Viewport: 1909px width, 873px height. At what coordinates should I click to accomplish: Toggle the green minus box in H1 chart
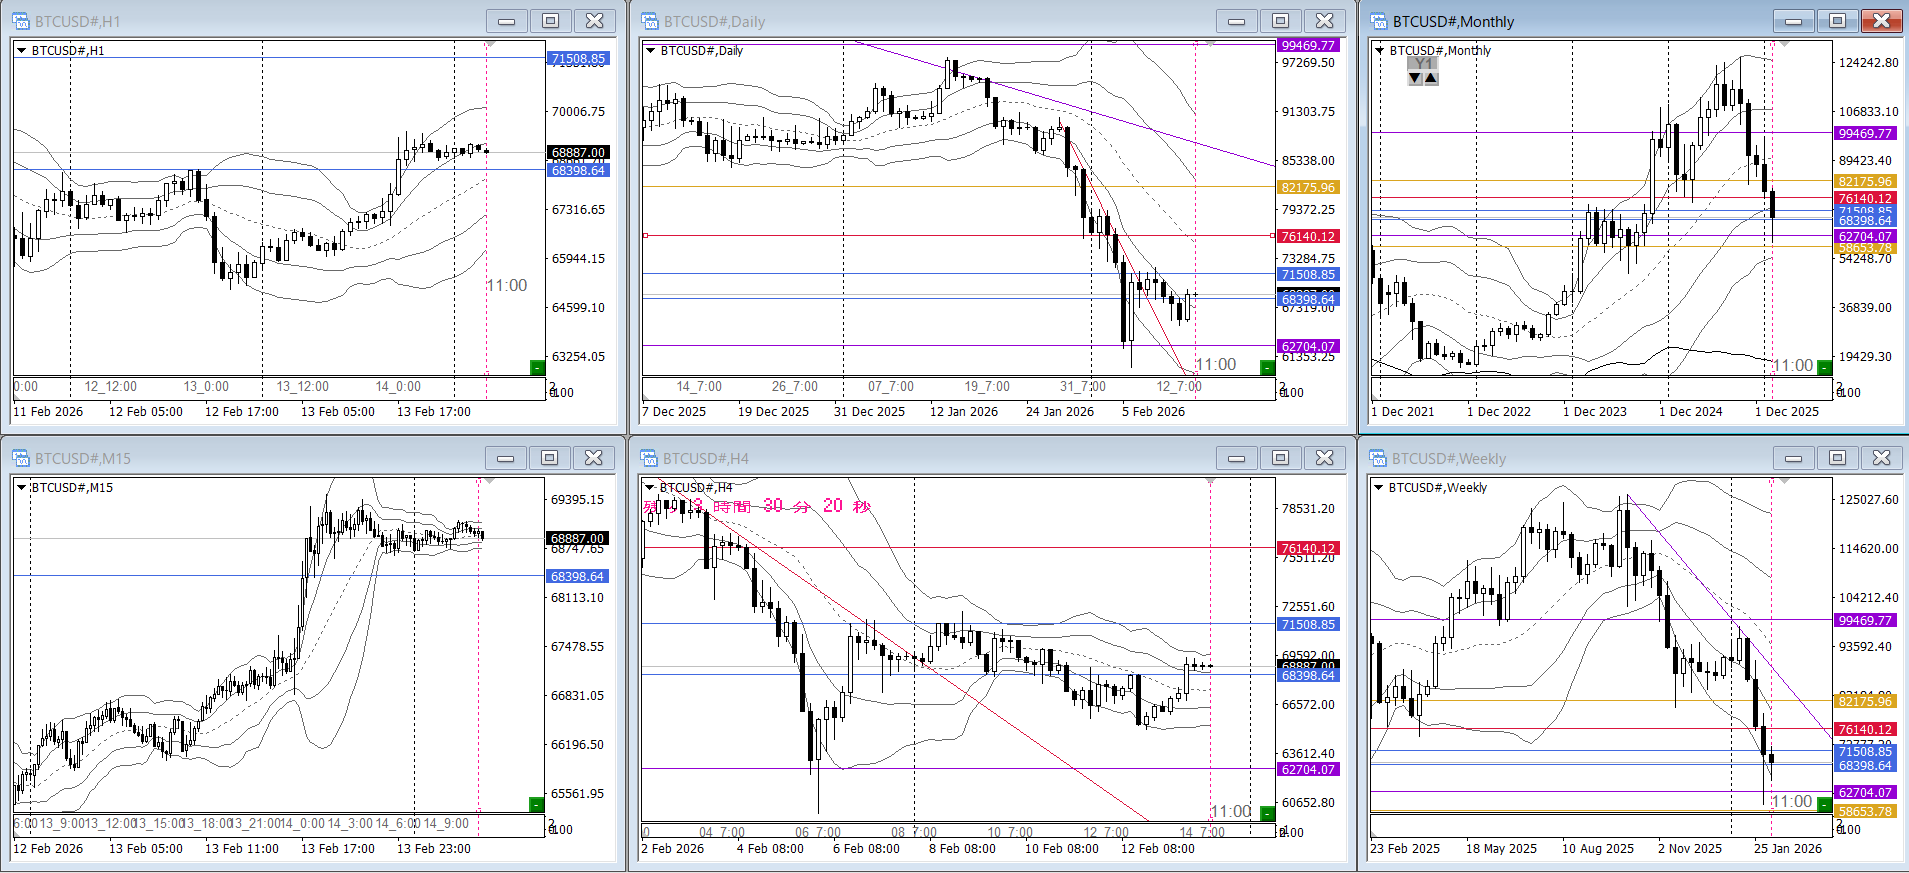coord(537,367)
